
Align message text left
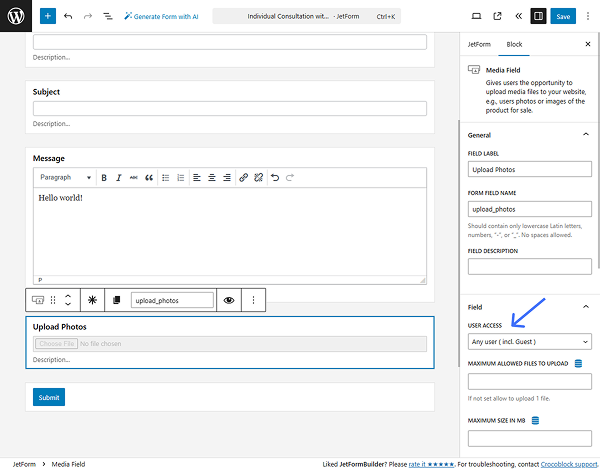pos(197,178)
